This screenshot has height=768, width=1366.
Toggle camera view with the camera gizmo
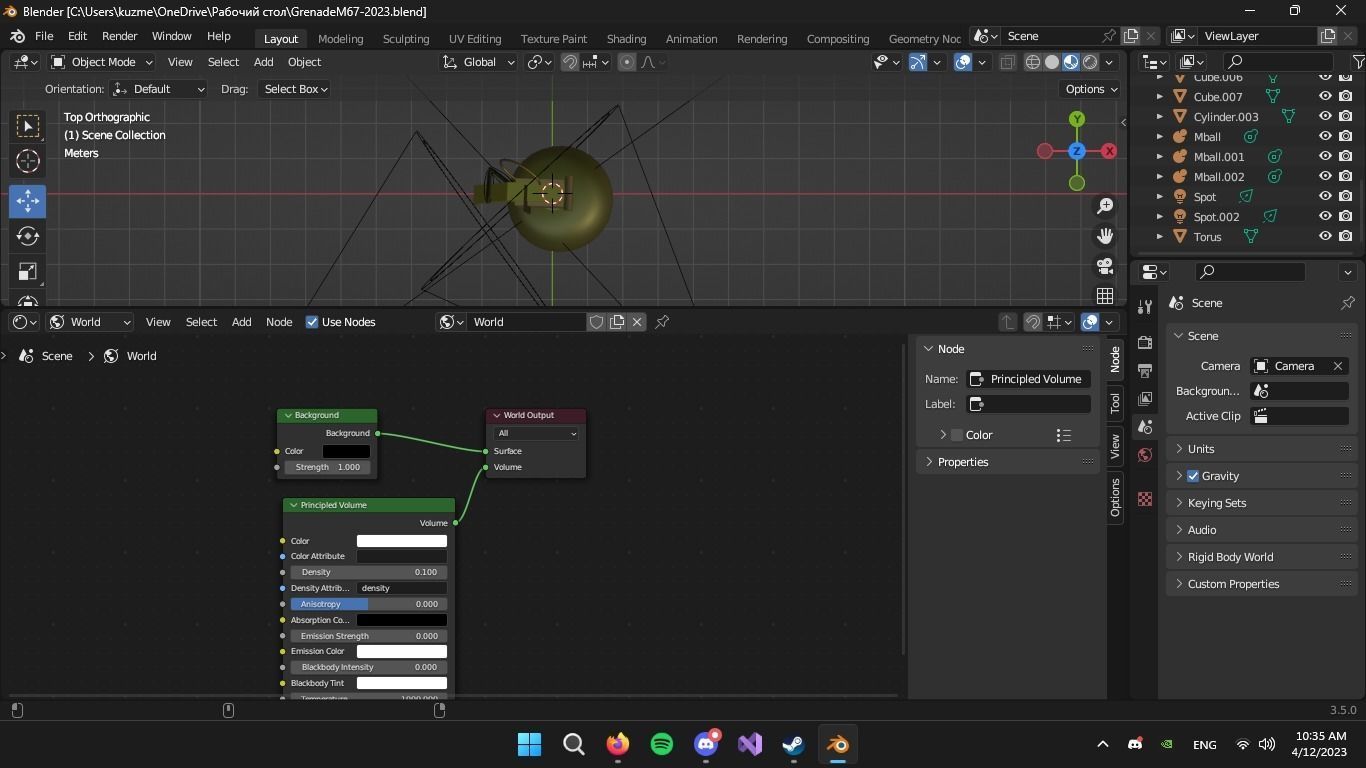[x=1105, y=266]
